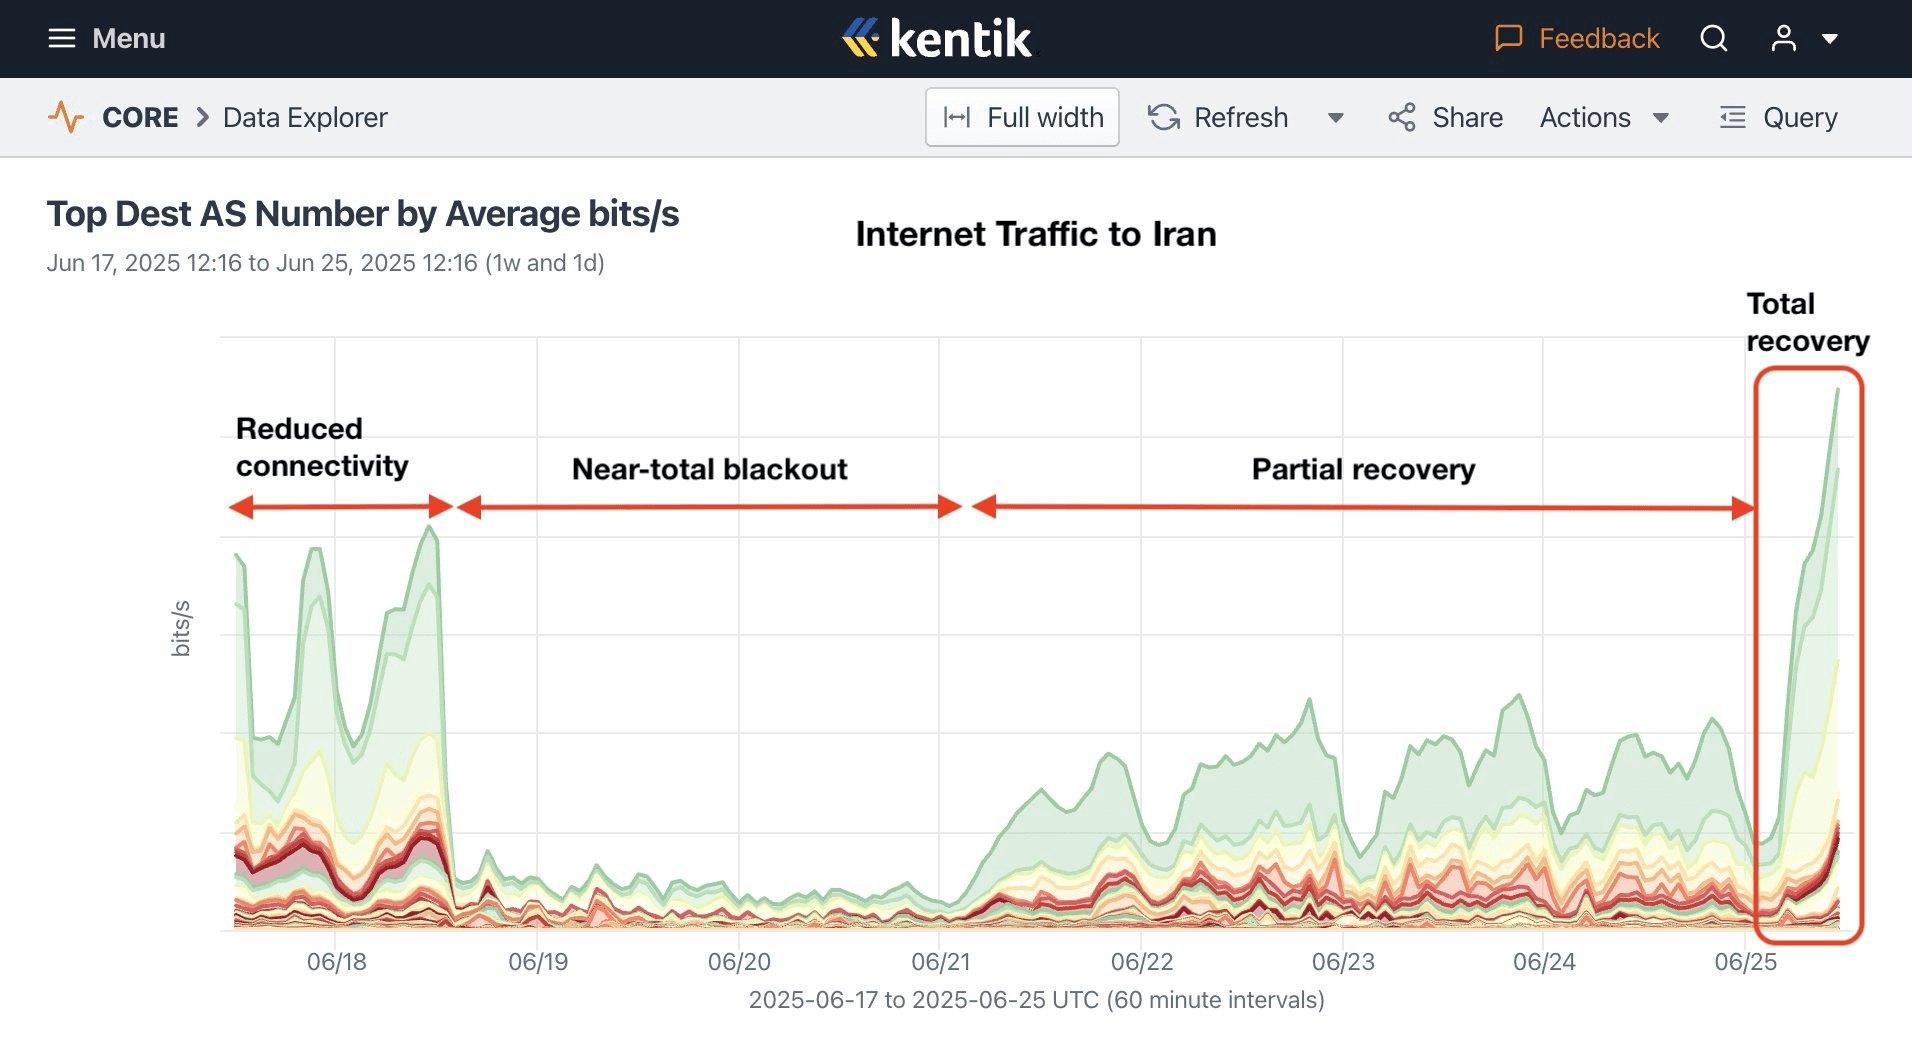Click the 06/21 date on the timeline axis
The image size is (1912, 1044).
click(940, 962)
